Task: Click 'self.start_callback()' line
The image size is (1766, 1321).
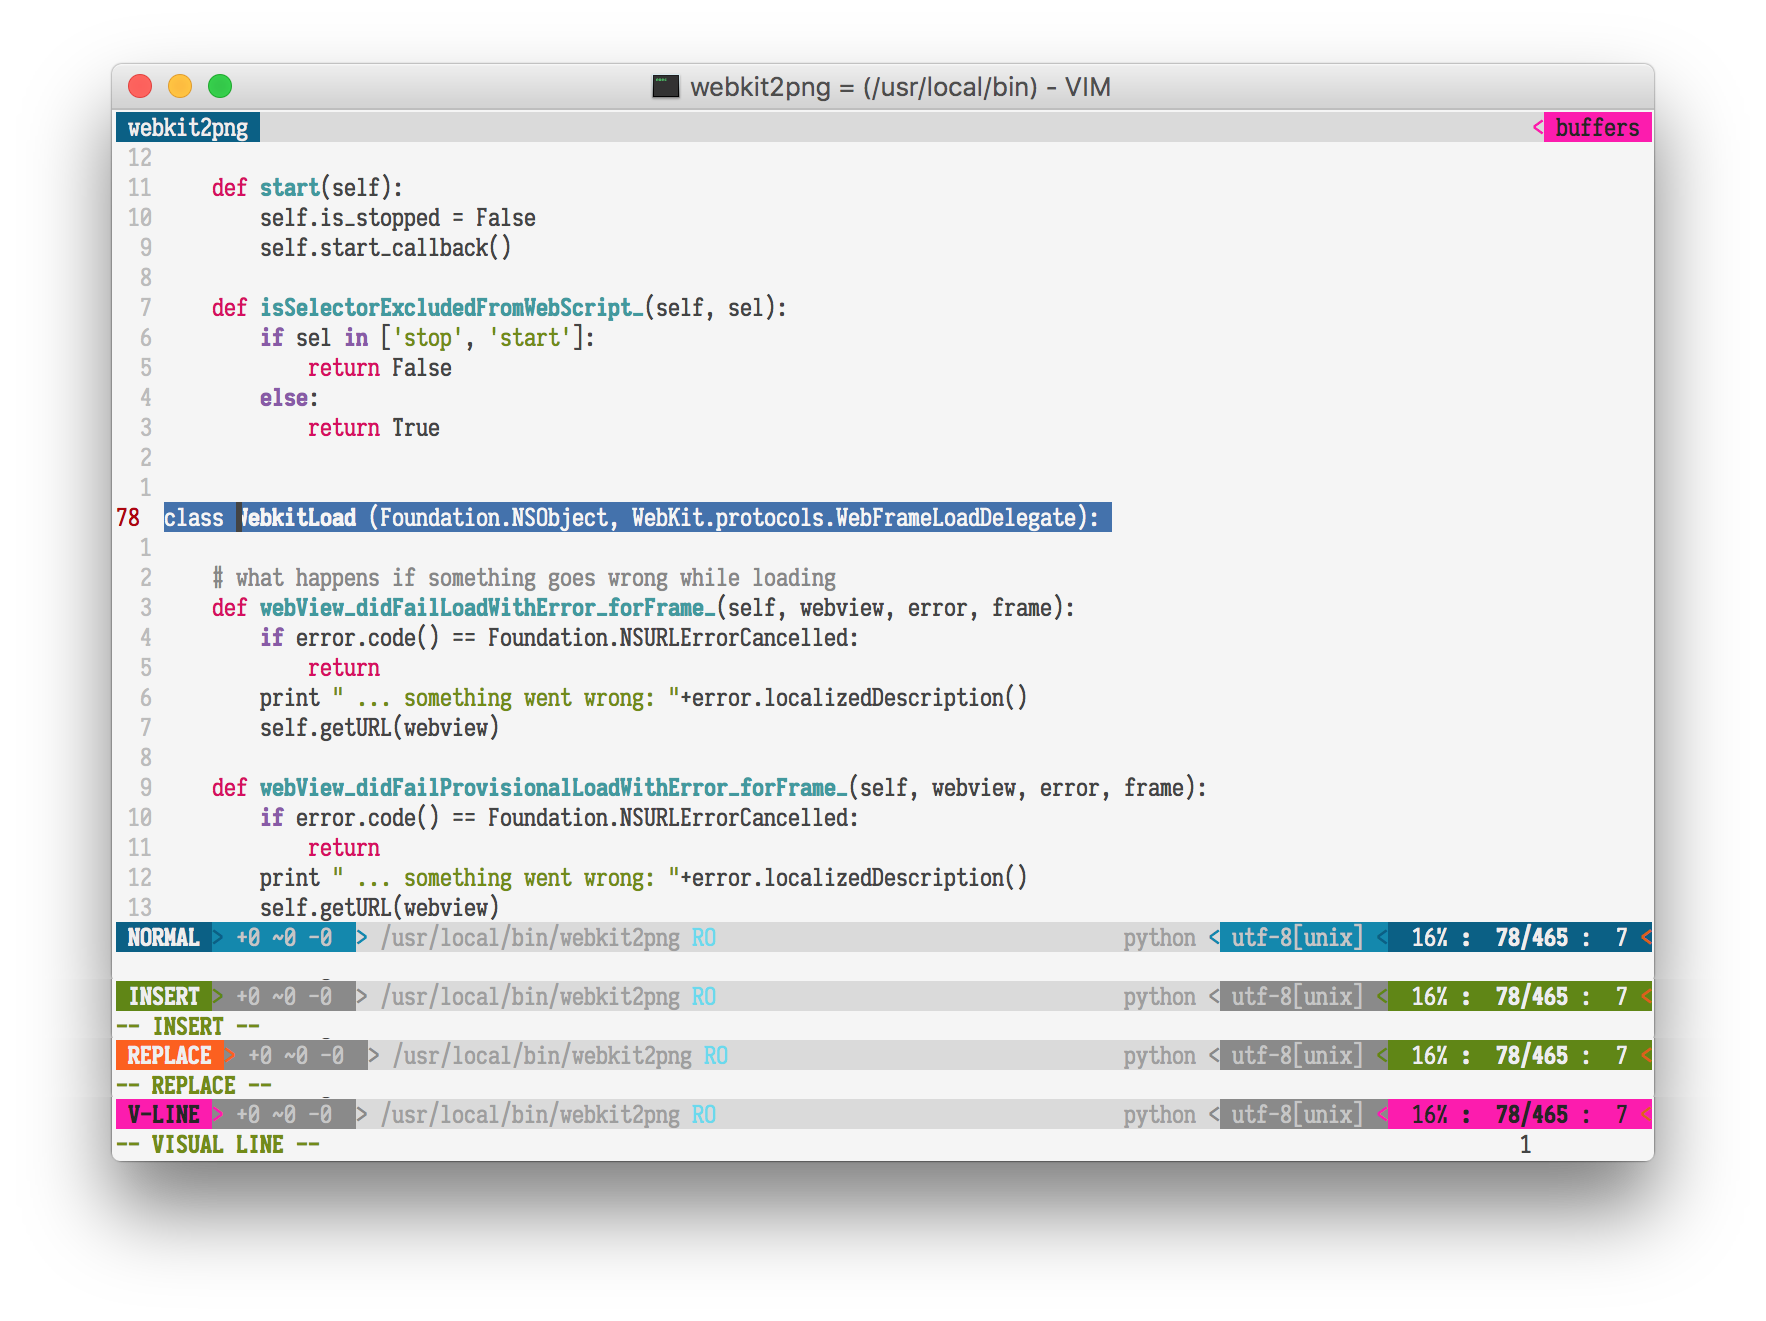Action: click(385, 247)
